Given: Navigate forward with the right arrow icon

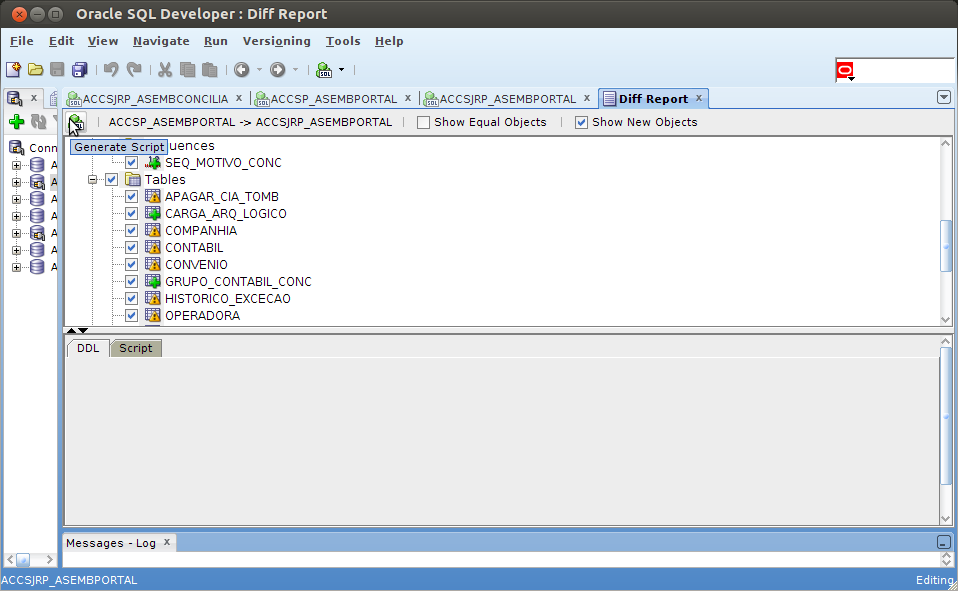Looking at the screenshot, I should click(277, 70).
